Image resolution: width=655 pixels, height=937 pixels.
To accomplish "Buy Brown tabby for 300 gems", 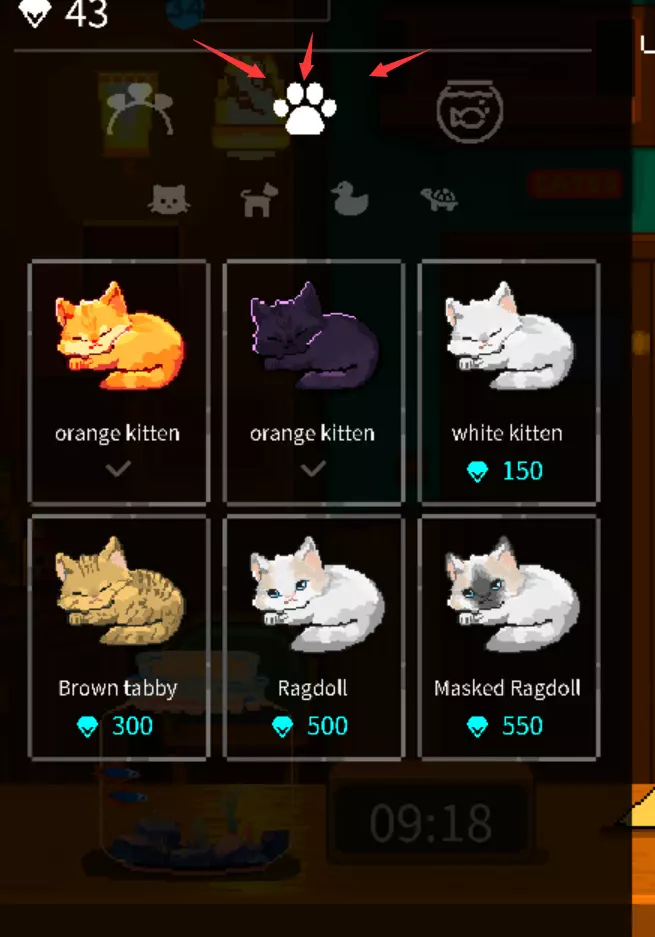I will (116, 726).
